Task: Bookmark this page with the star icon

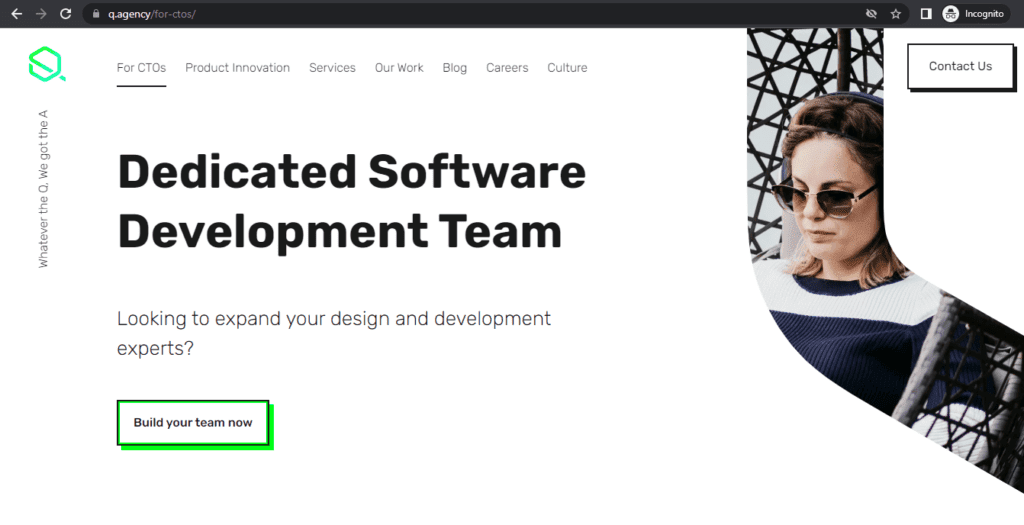Action: tap(896, 14)
